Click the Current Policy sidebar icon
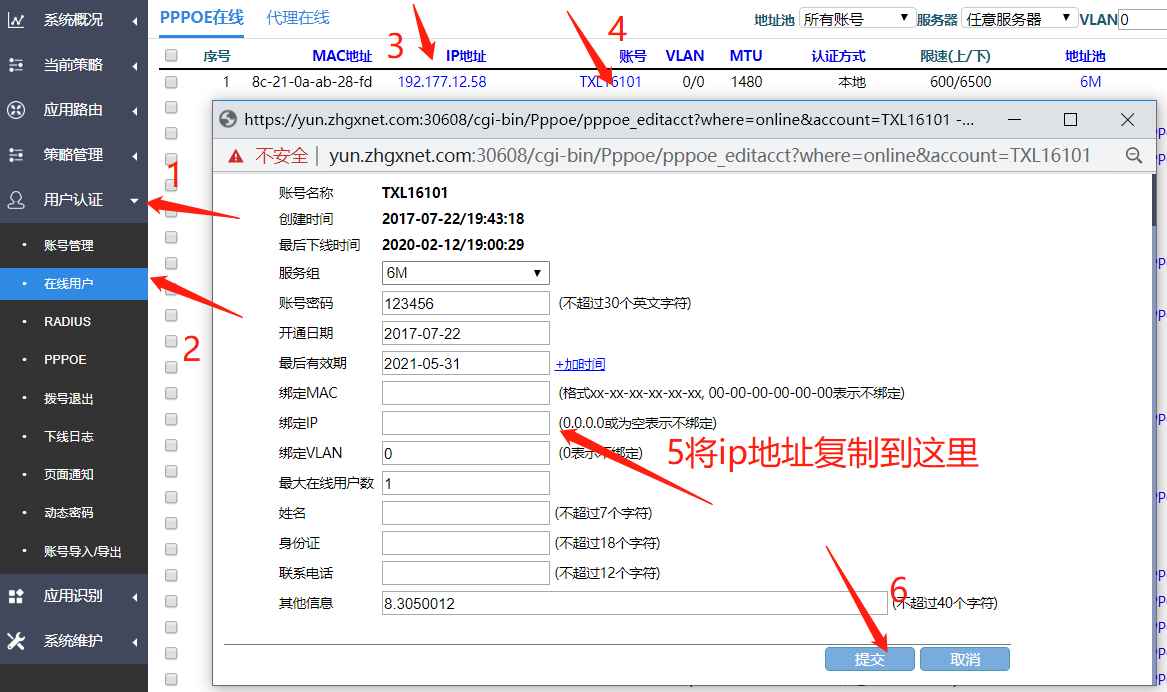Screen dimensions: 1167x692 pos(16,65)
